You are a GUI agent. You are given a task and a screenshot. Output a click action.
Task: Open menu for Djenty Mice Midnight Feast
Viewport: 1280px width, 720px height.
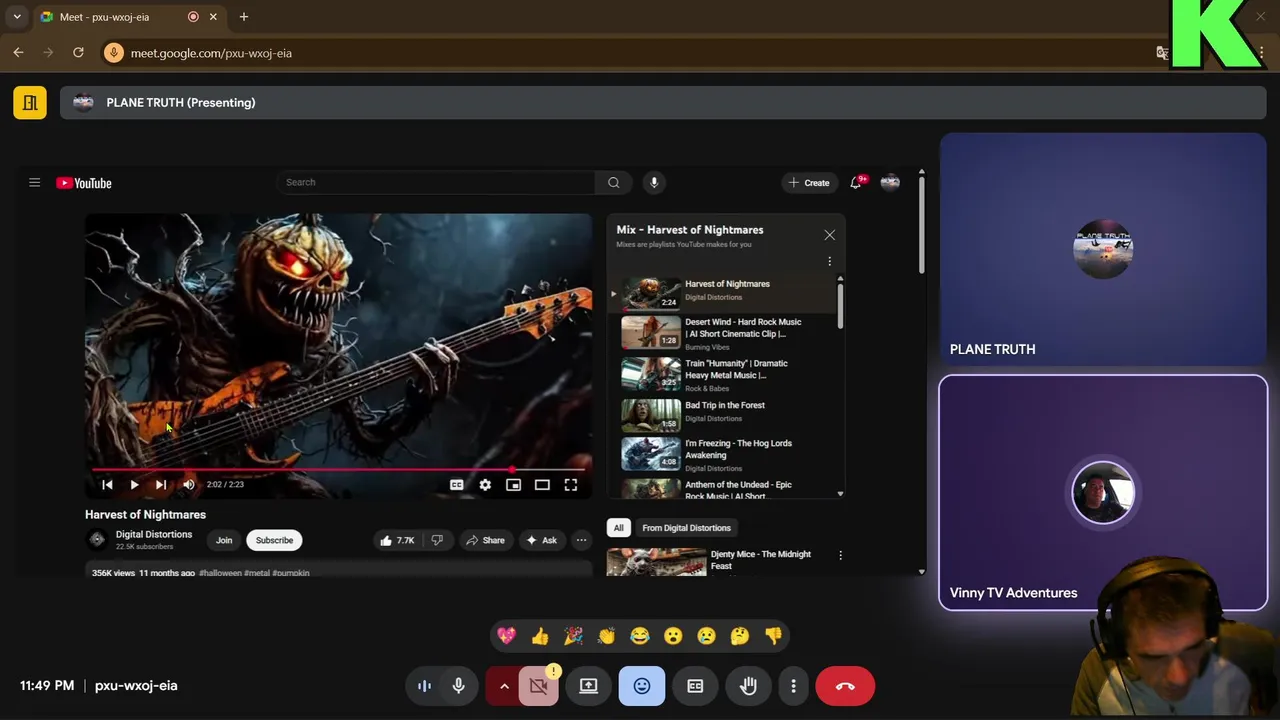point(840,555)
